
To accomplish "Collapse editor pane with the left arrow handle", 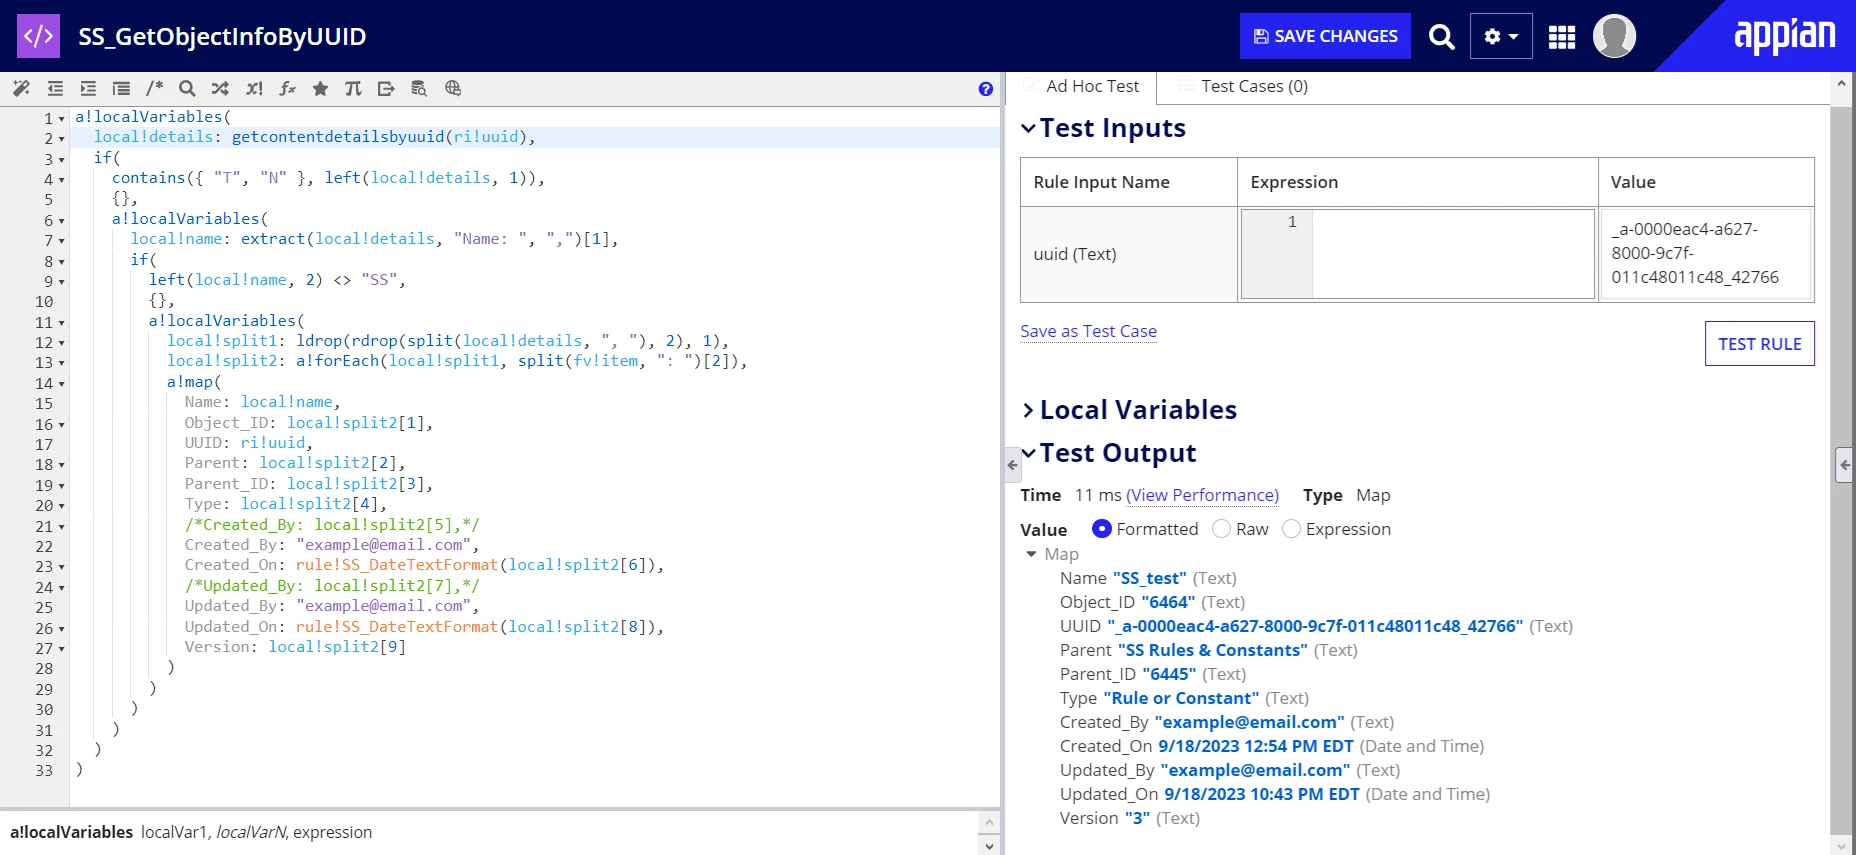I will (x=1012, y=465).
